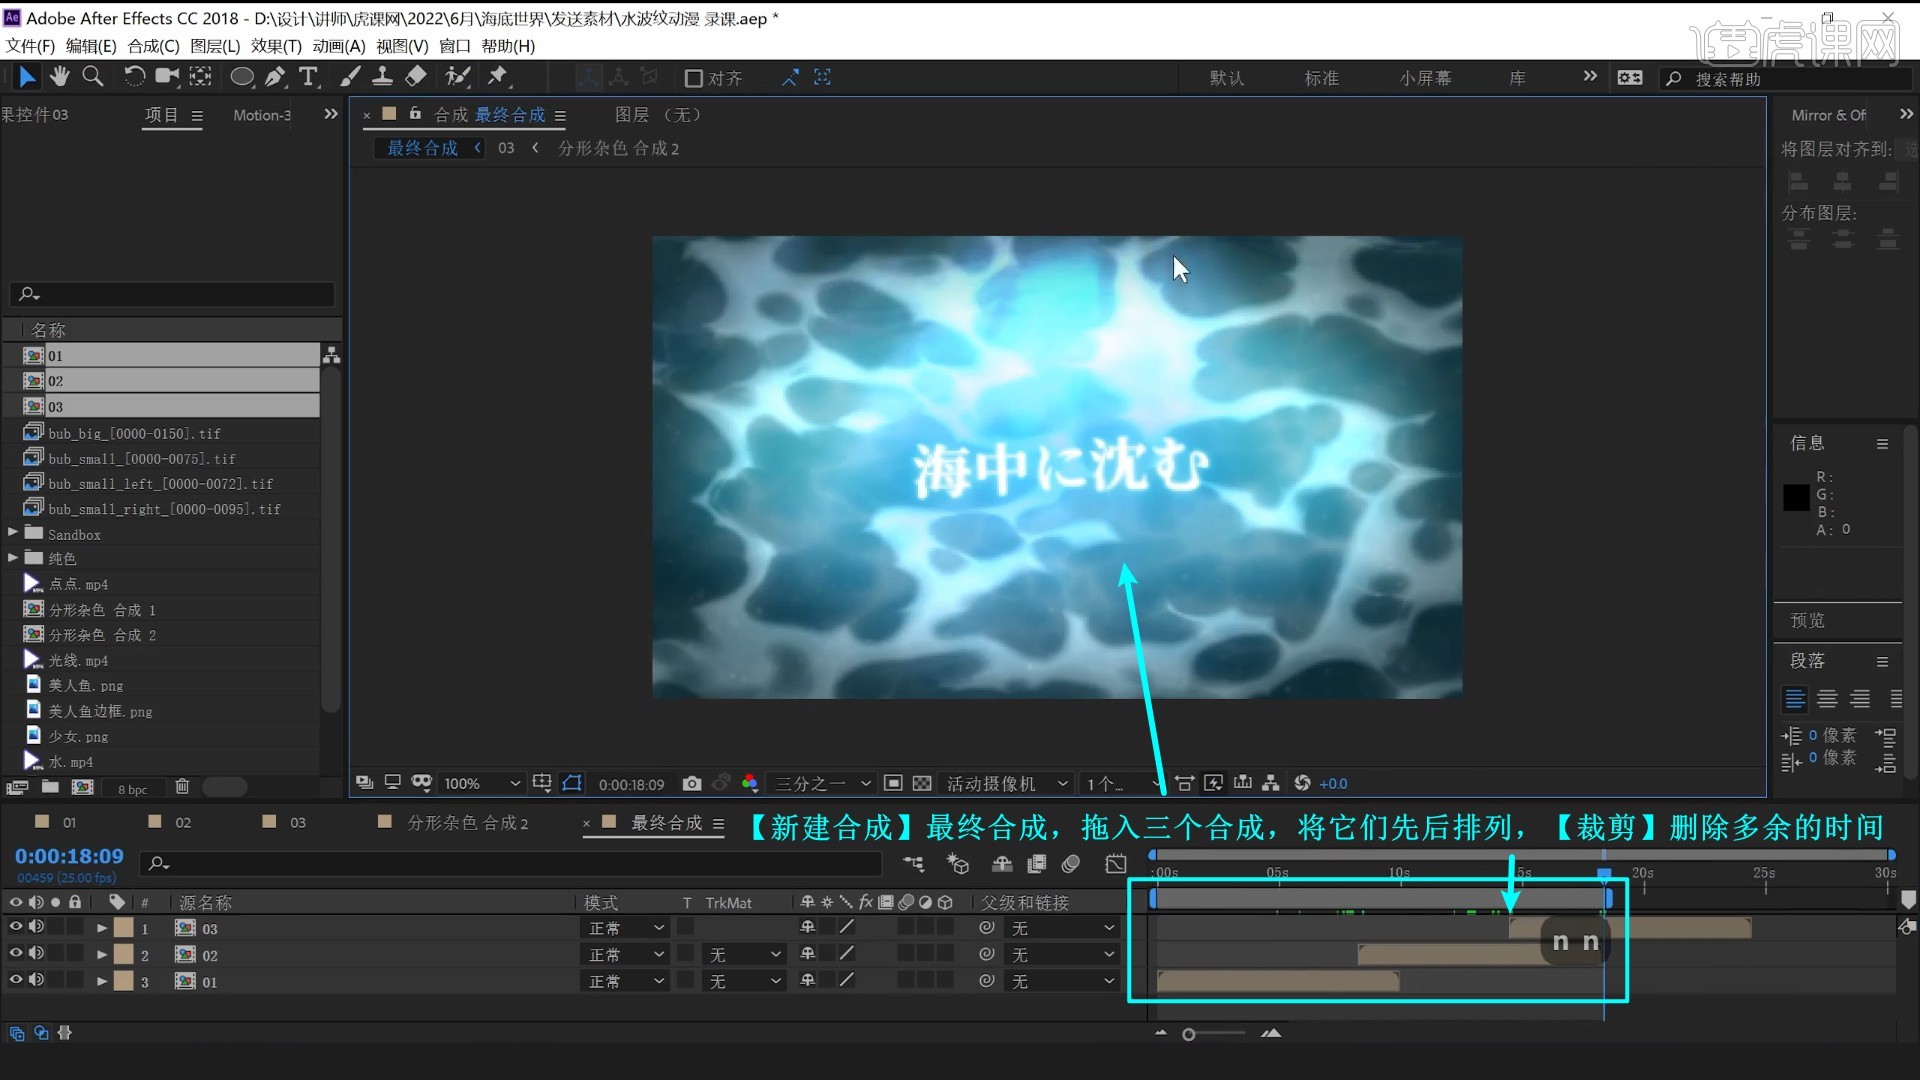The width and height of the screenshot is (1920, 1080).
Task: Delete selected project item with trash icon
Action: coord(182,787)
